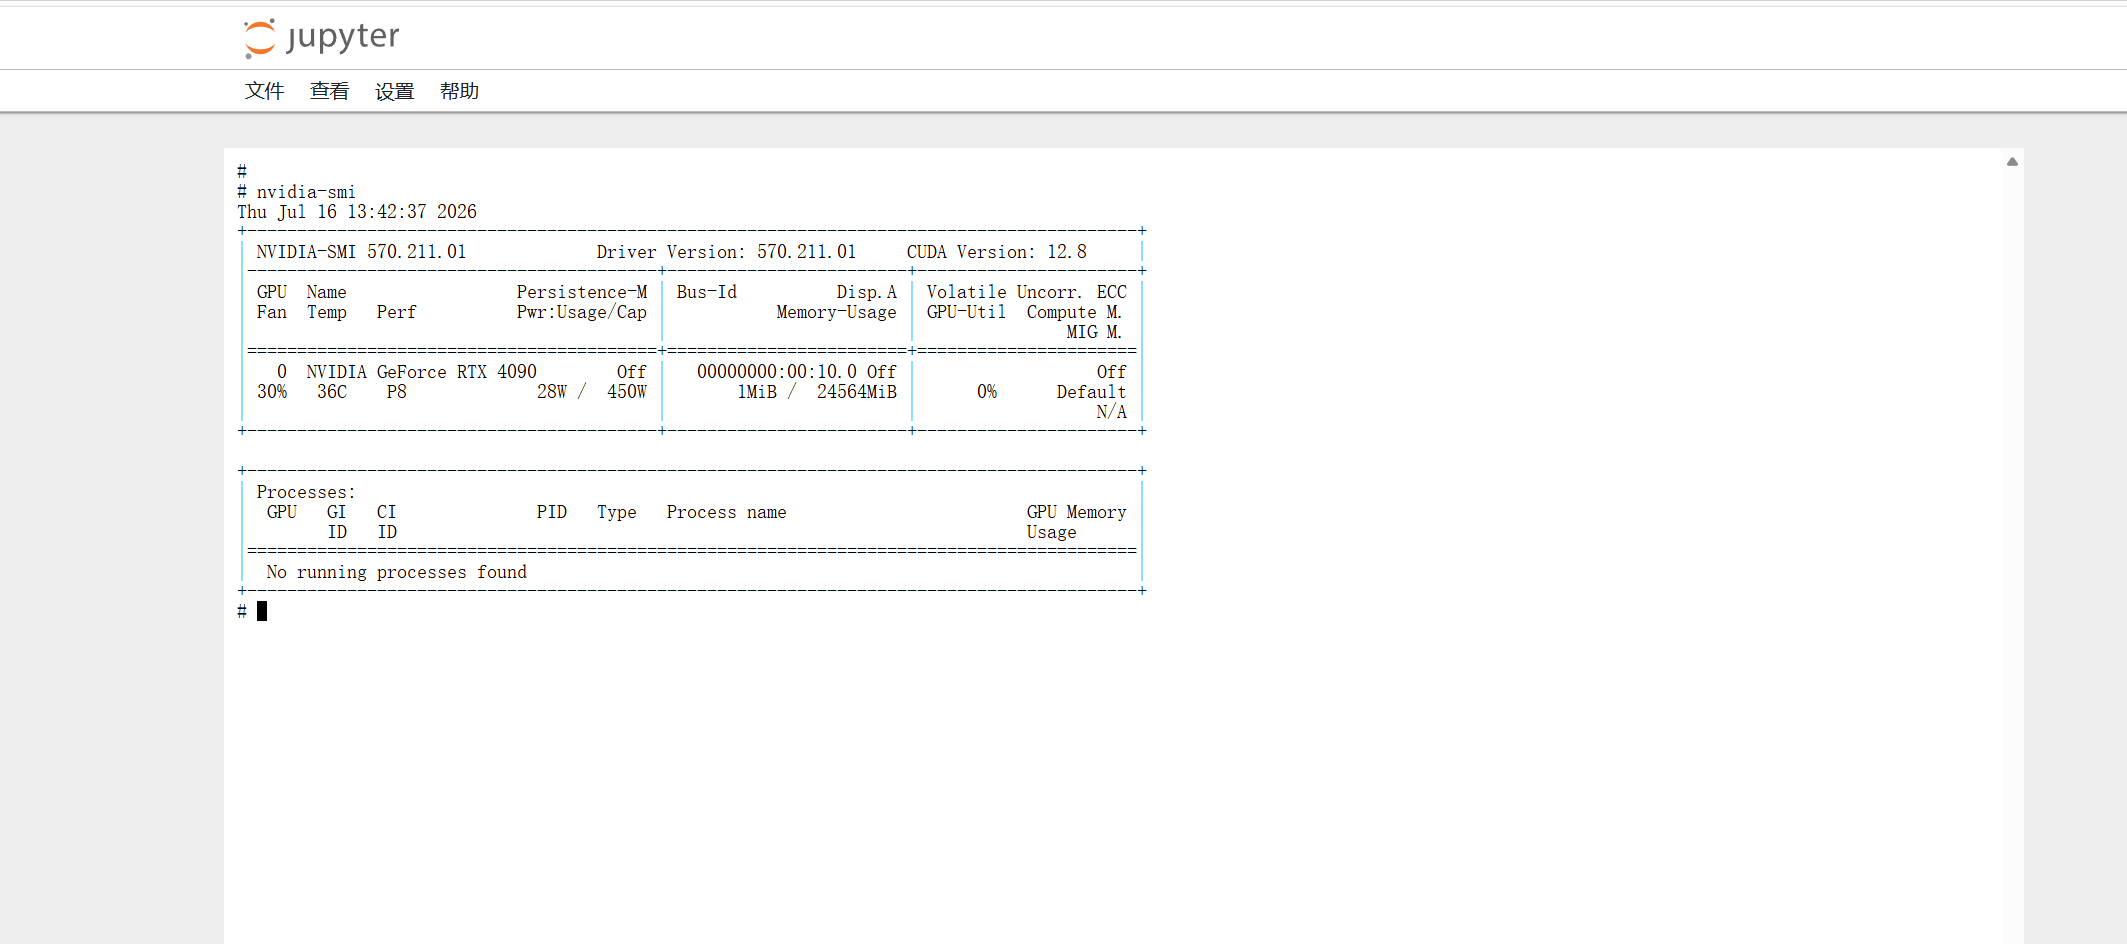Viewport: 2127px width, 944px height.
Task: Click the No running processes found message
Action: [397, 572]
